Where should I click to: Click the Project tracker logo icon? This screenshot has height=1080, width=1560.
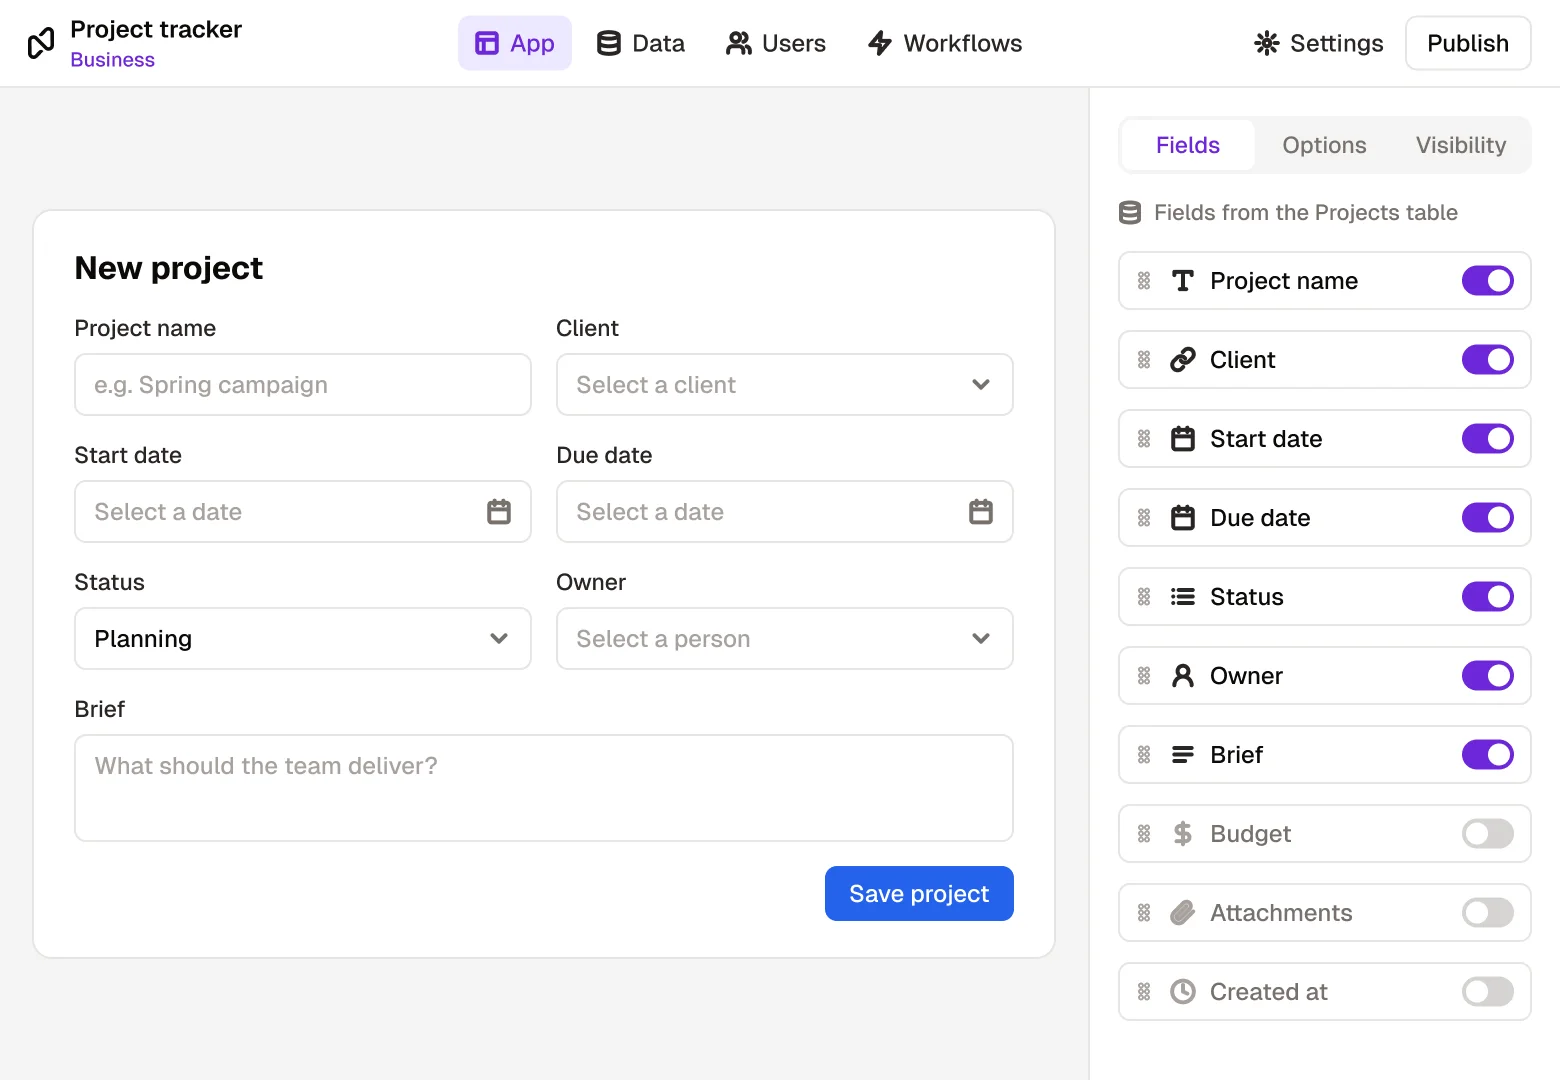coord(41,43)
